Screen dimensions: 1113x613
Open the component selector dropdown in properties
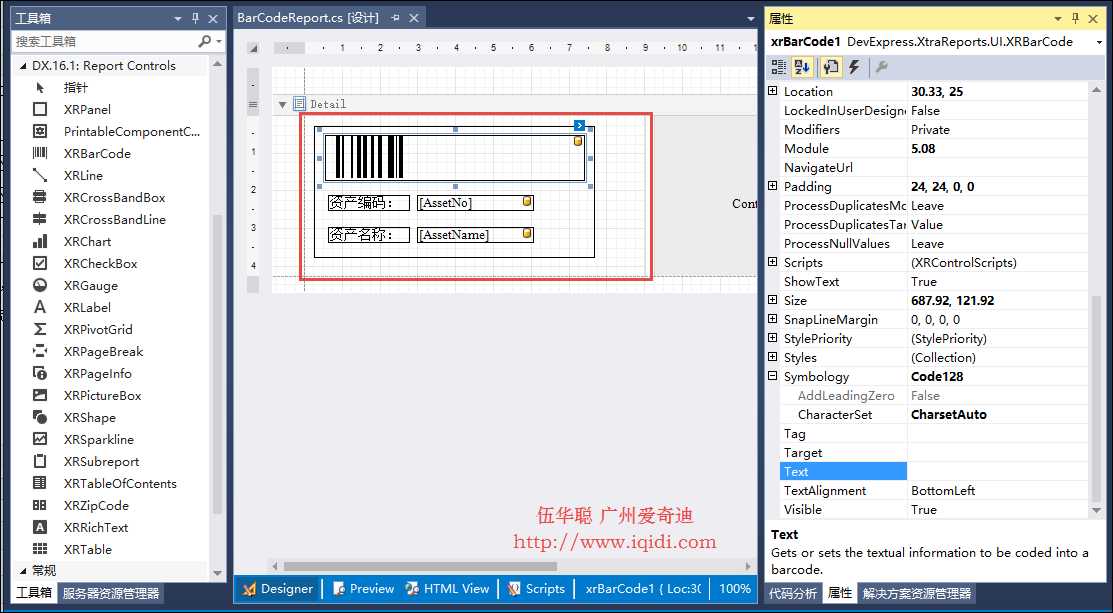(x=1099, y=43)
